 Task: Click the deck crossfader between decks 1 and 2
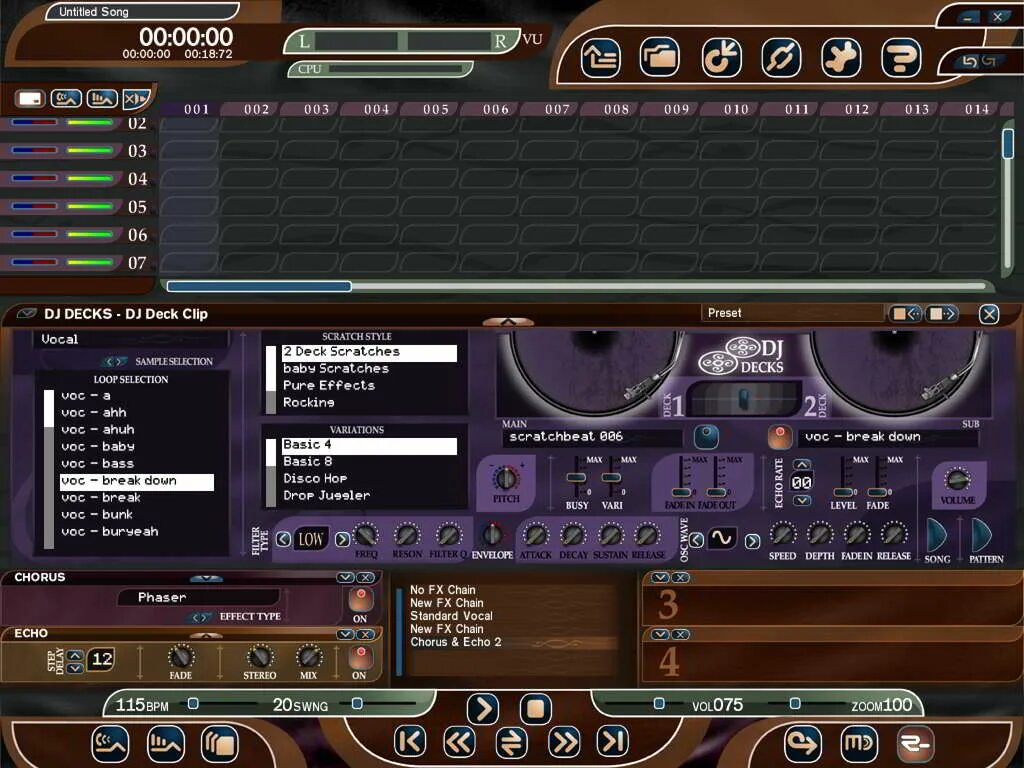pyautogui.click(x=743, y=398)
